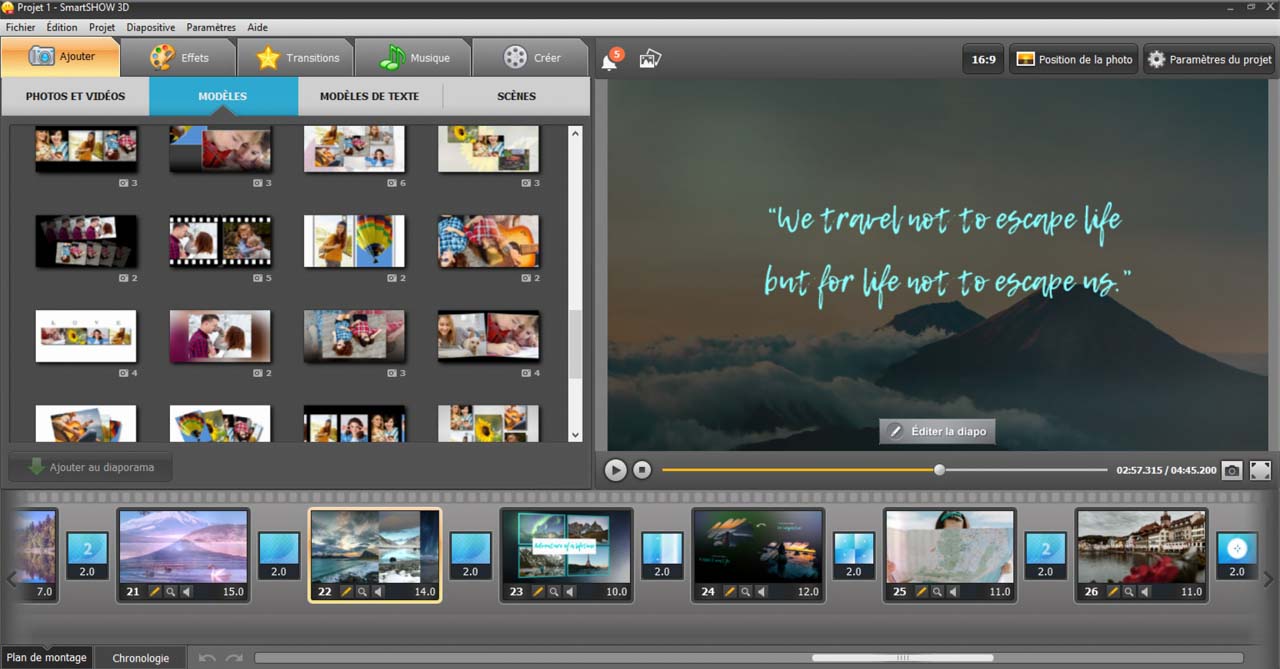Viewport: 1280px width, 669px height.
Task: Switch to the Plan de montage view
Action: pos(46,658)
